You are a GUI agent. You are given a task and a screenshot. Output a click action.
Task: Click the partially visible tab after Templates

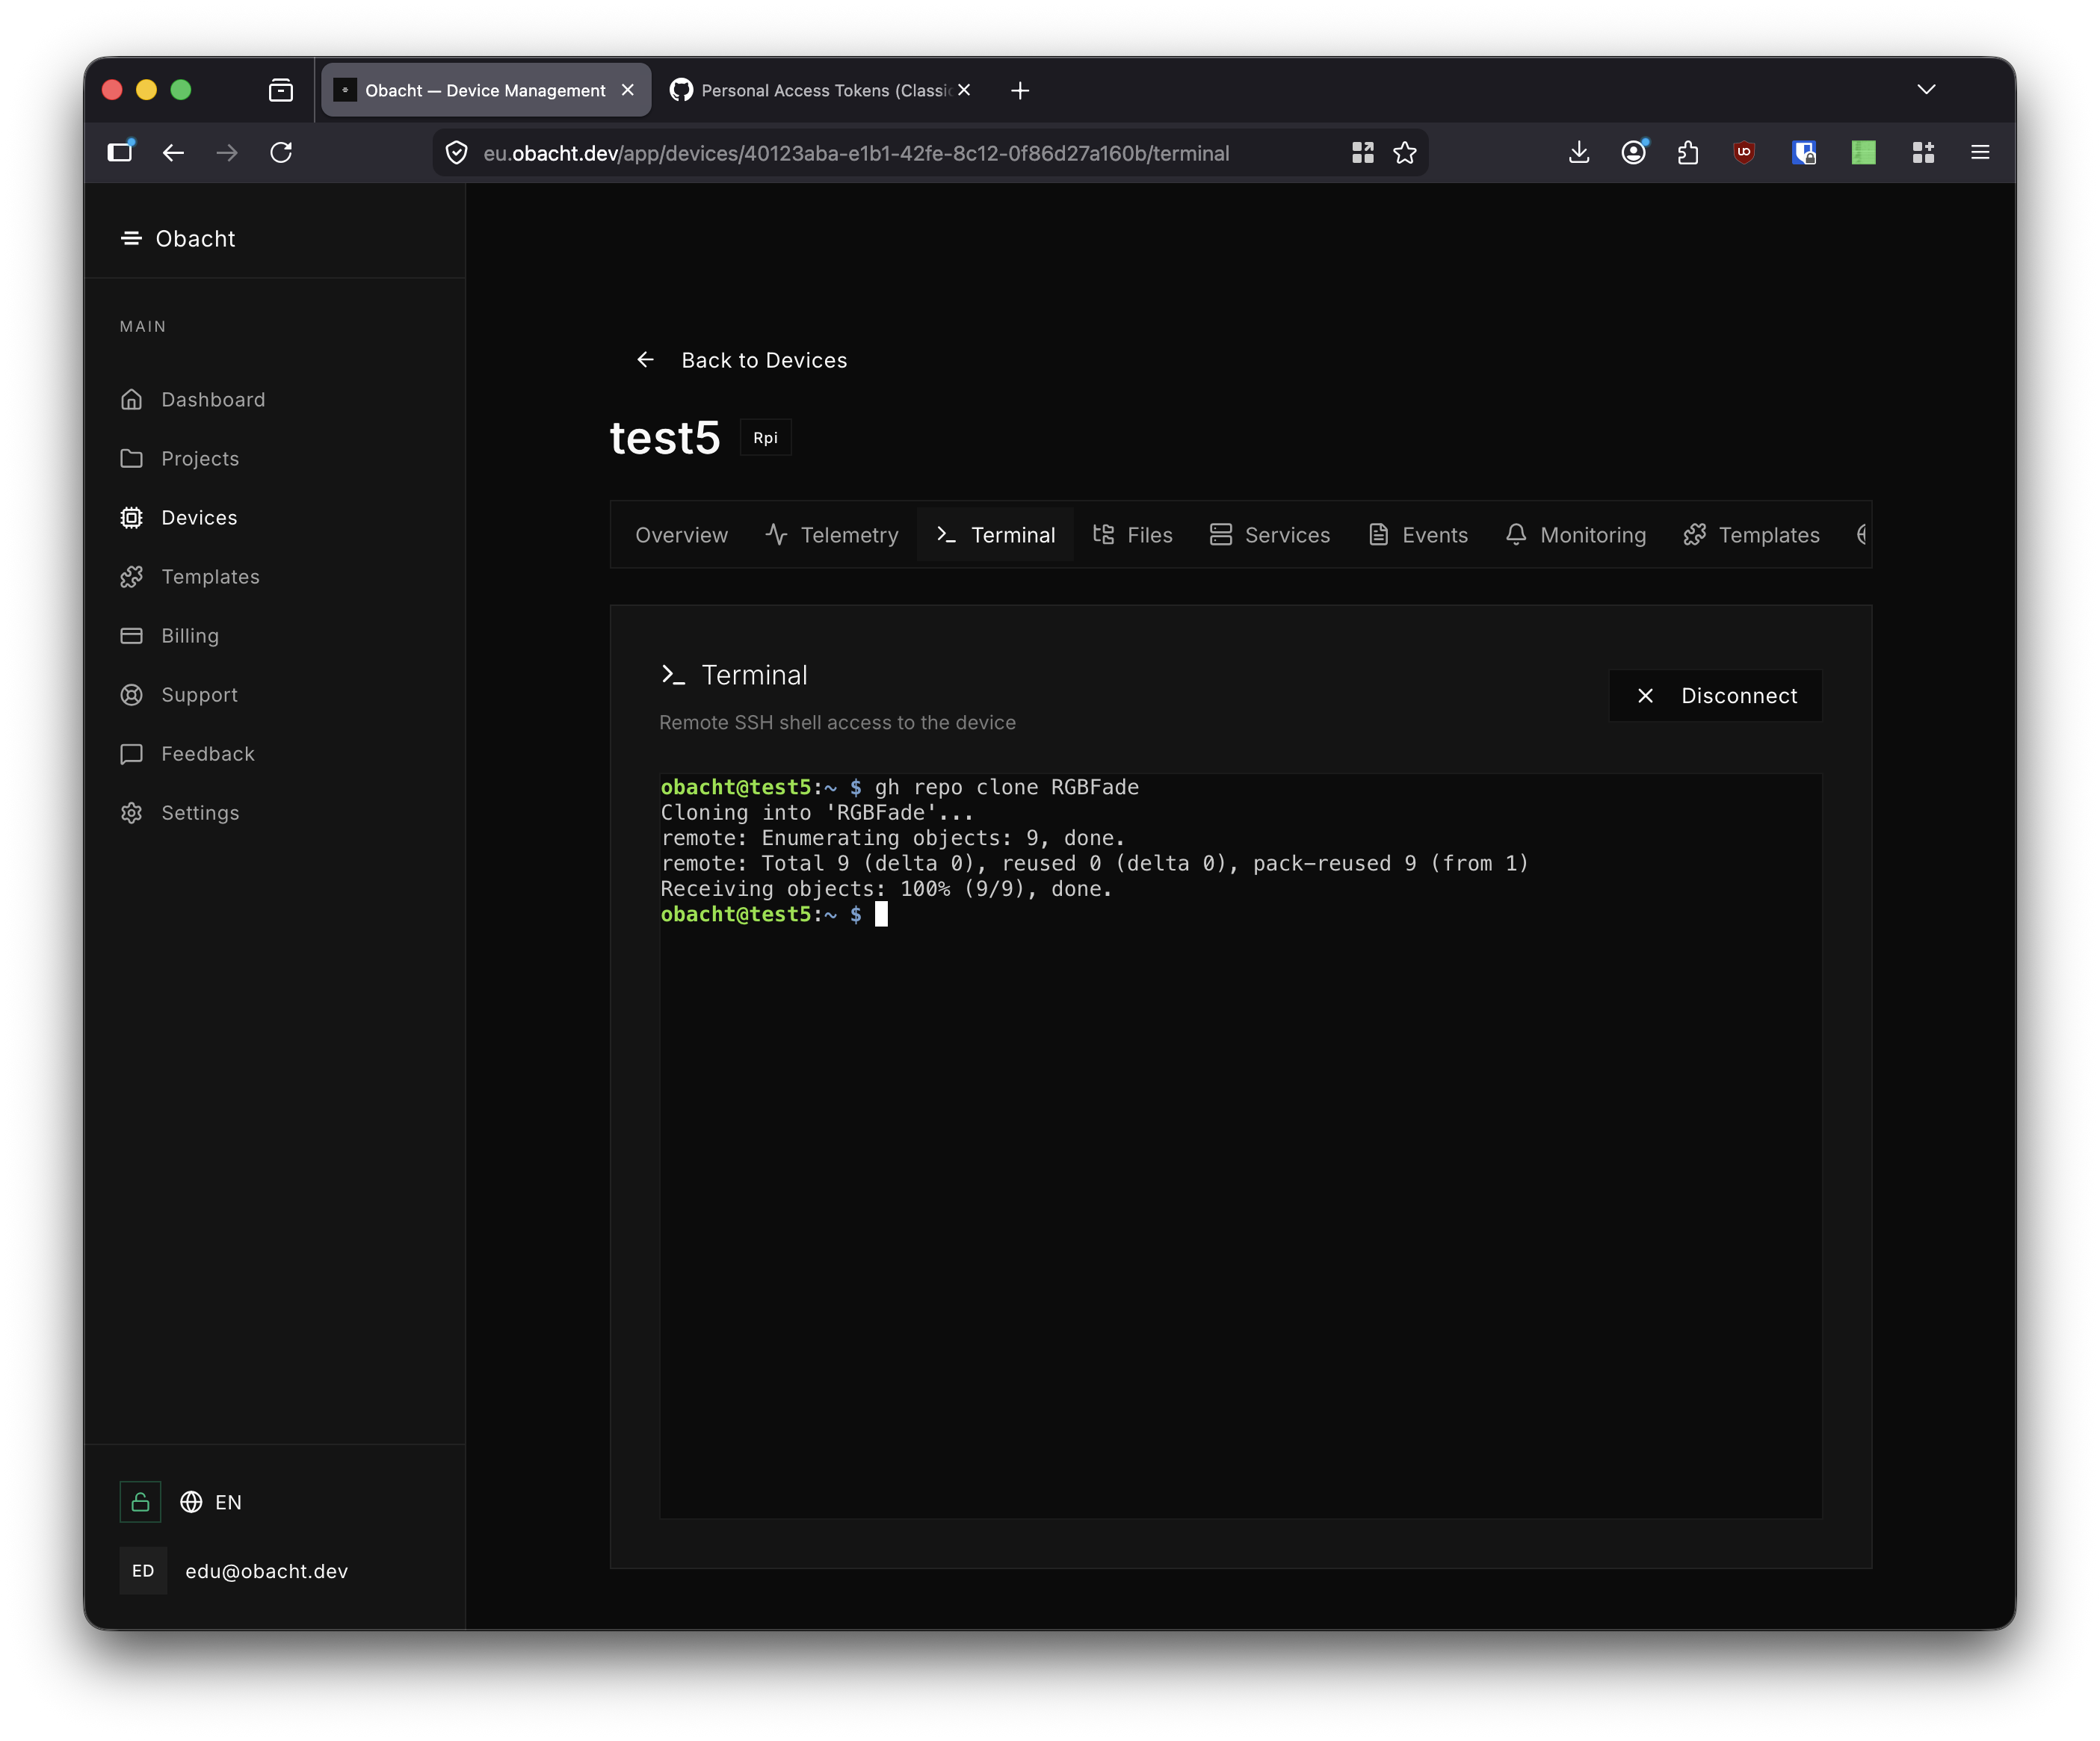click(x=1861, y=535)
